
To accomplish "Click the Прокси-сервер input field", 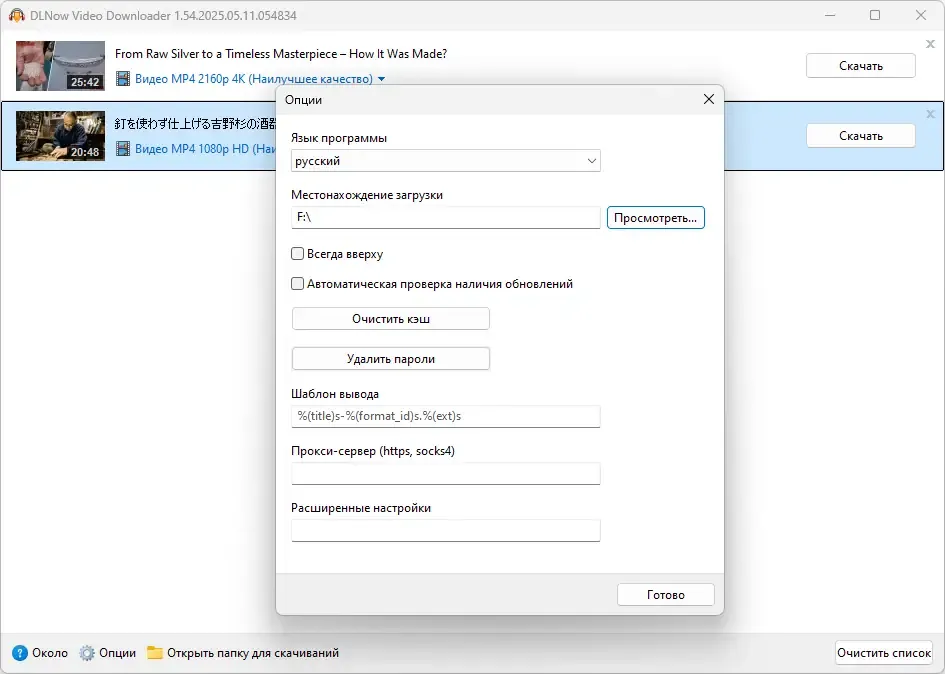I will coord(445,473).
